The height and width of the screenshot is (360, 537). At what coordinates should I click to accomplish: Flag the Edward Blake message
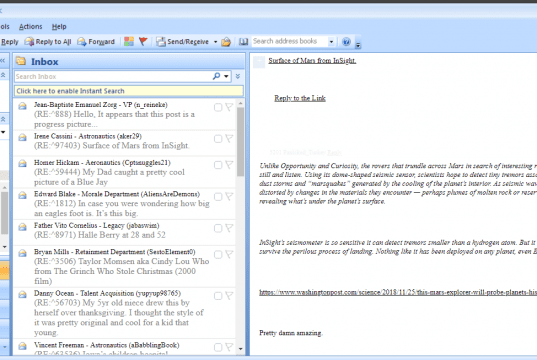coord(229,197)
